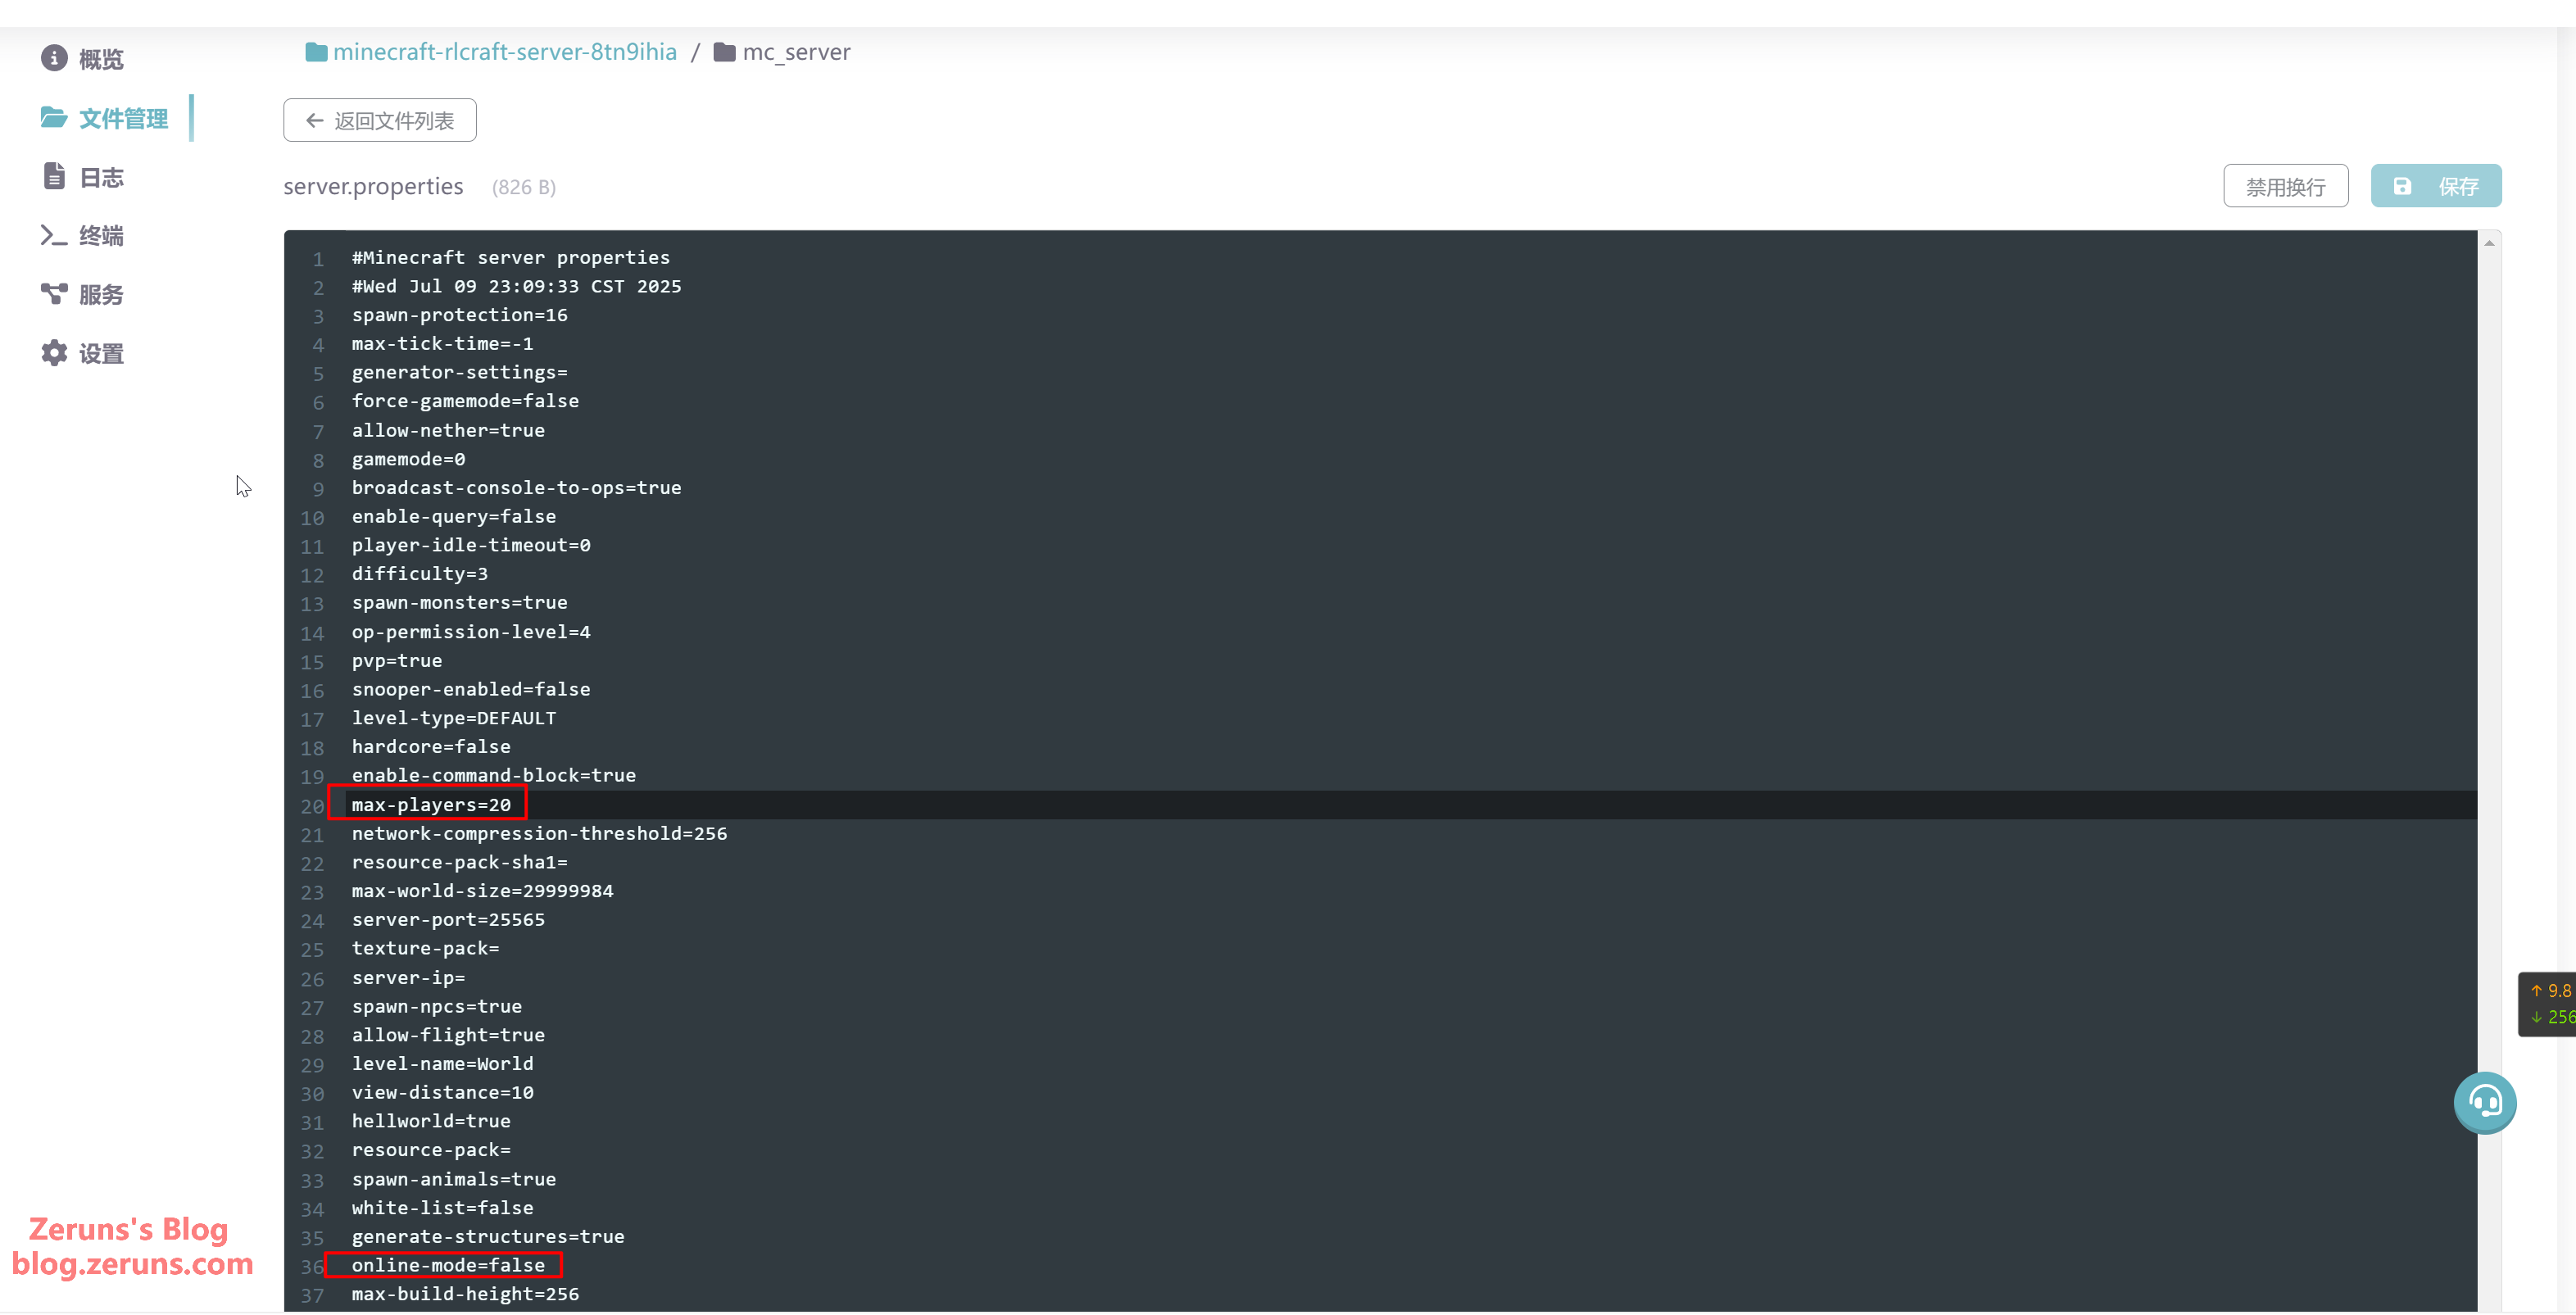The height and width of the screenshot is (1315, 2576).
Task: Click the settings gear icon
Action: click(54, 353)
